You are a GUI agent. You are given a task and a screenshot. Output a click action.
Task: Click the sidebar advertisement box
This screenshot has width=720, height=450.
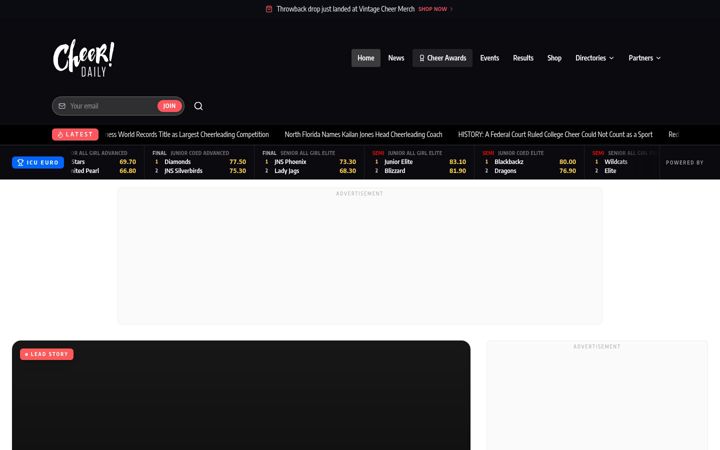(x=596, y=395)
